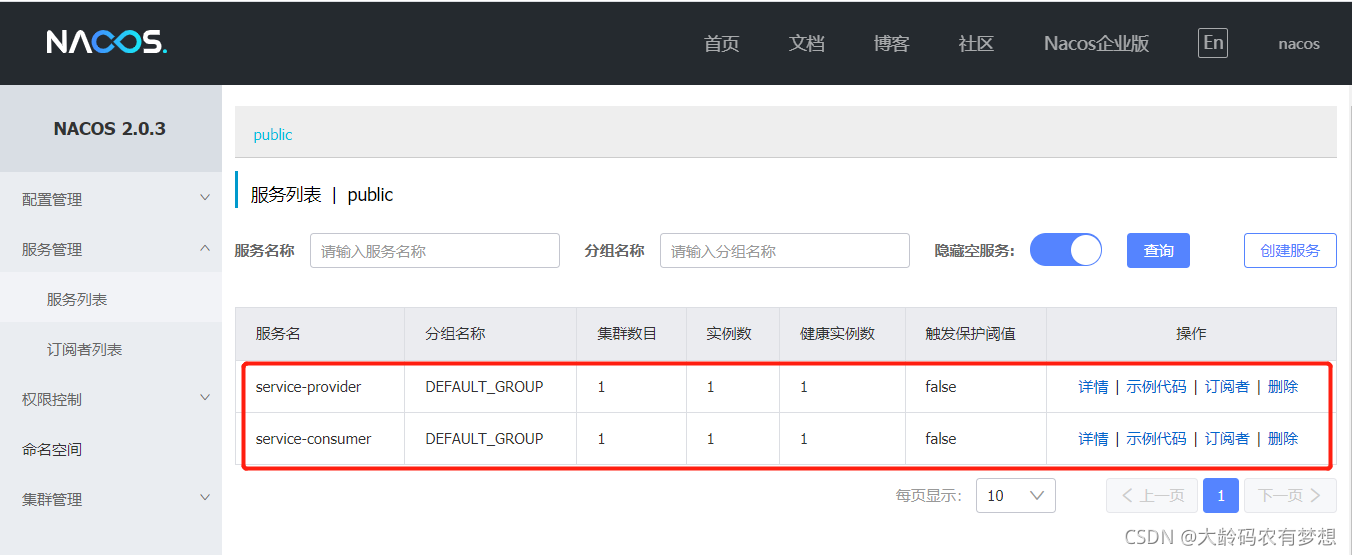Open 示例代码 for service-consumer
1352x555 pixels.
click(x=1156, y=438)
